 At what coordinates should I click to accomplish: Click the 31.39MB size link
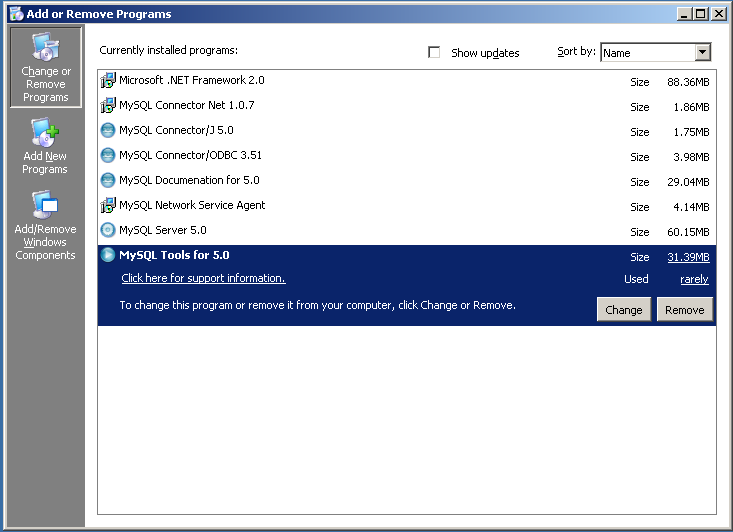pos(688,257)
